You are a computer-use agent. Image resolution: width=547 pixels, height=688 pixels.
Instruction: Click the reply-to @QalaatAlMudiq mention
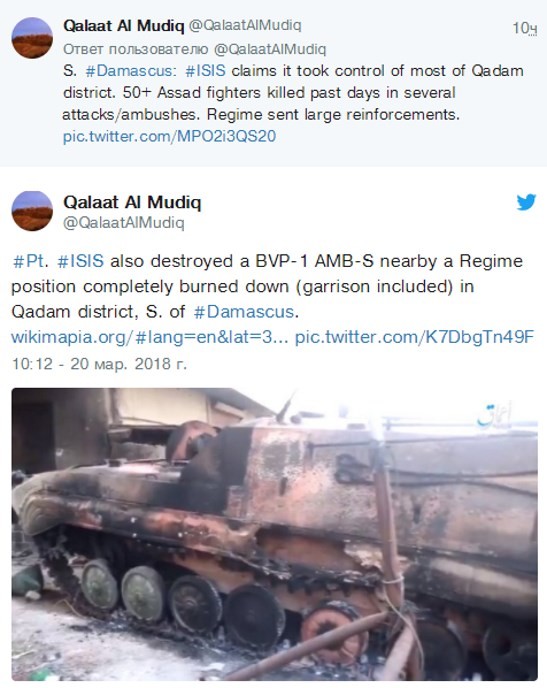(x=270, y=49)
